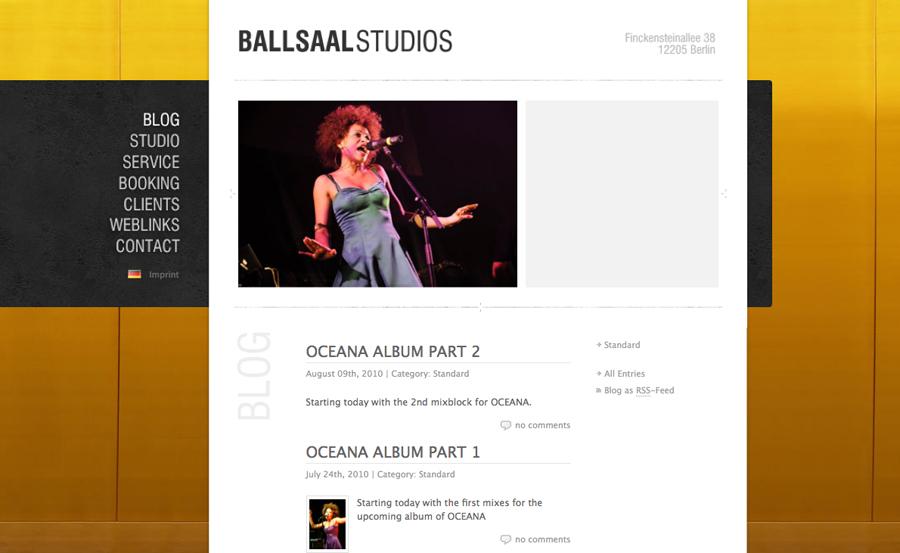Click comment bubble icon under Oceana Part 2
The width and height of the screenshot is (900, 553).
click(x=505, y=425)
